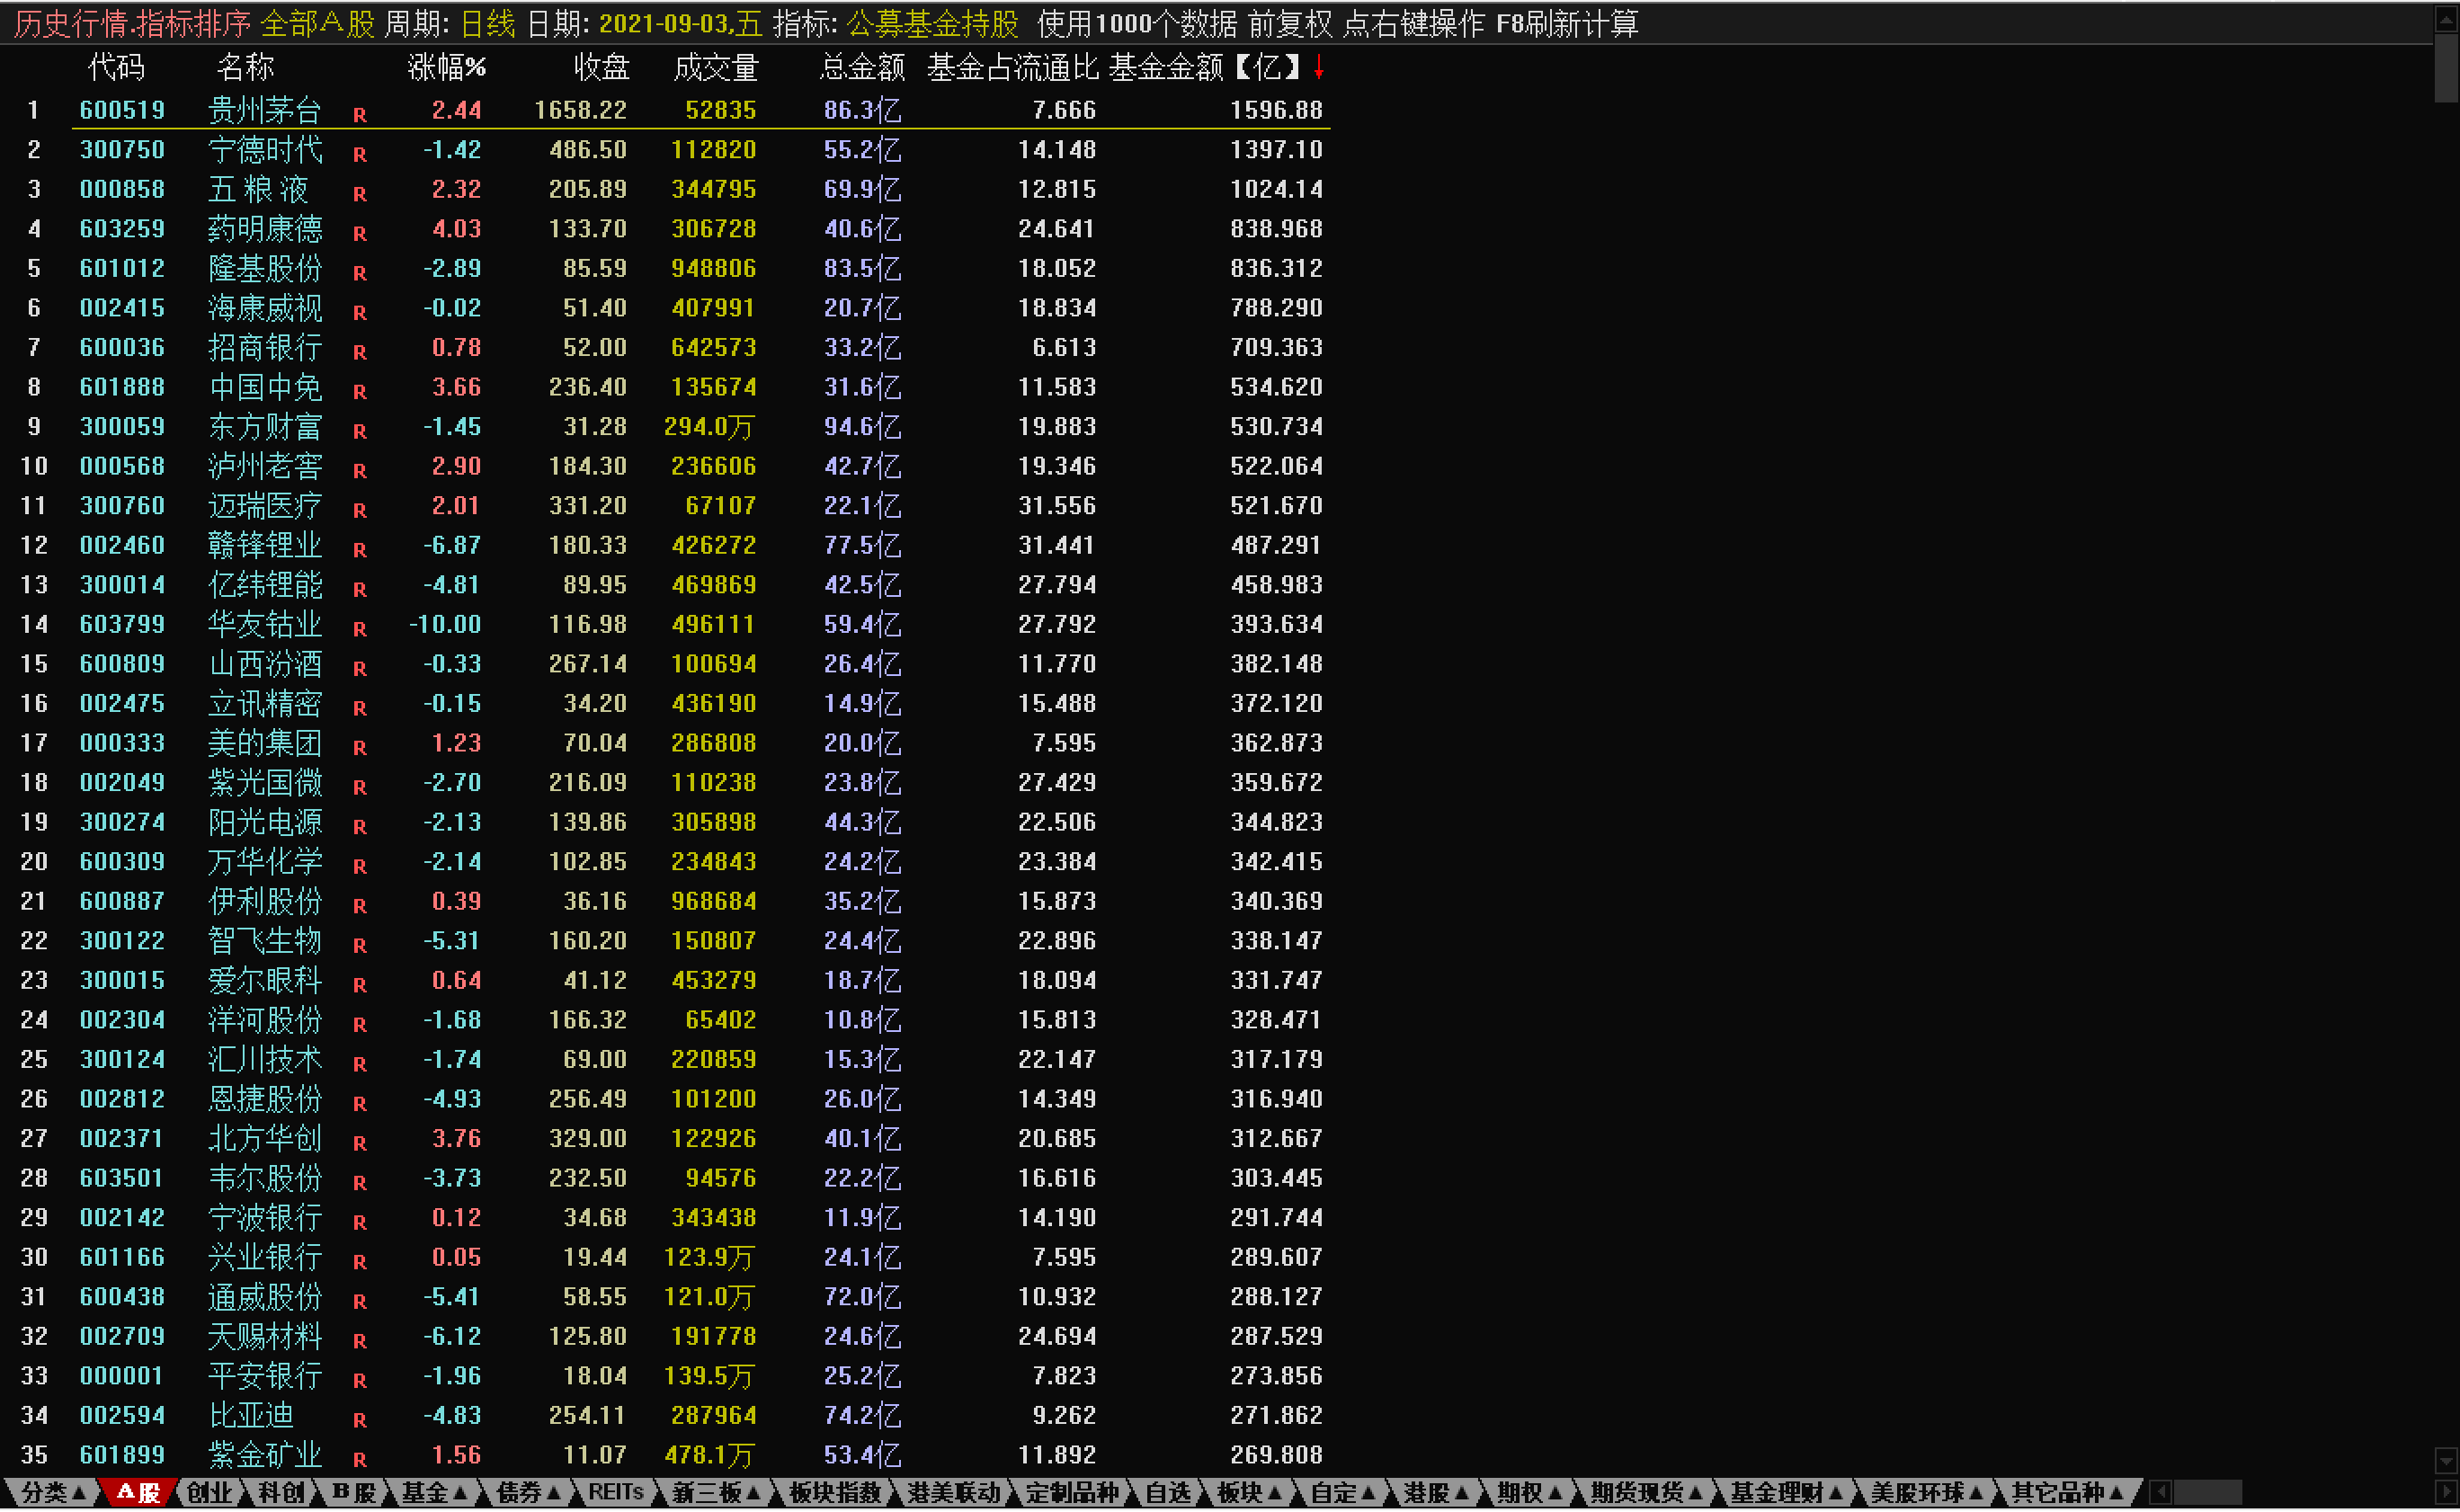This screenshot has height=1512, width=2460.
Task: Switch to the 创业 tab
Action: tap(209, 1493)
